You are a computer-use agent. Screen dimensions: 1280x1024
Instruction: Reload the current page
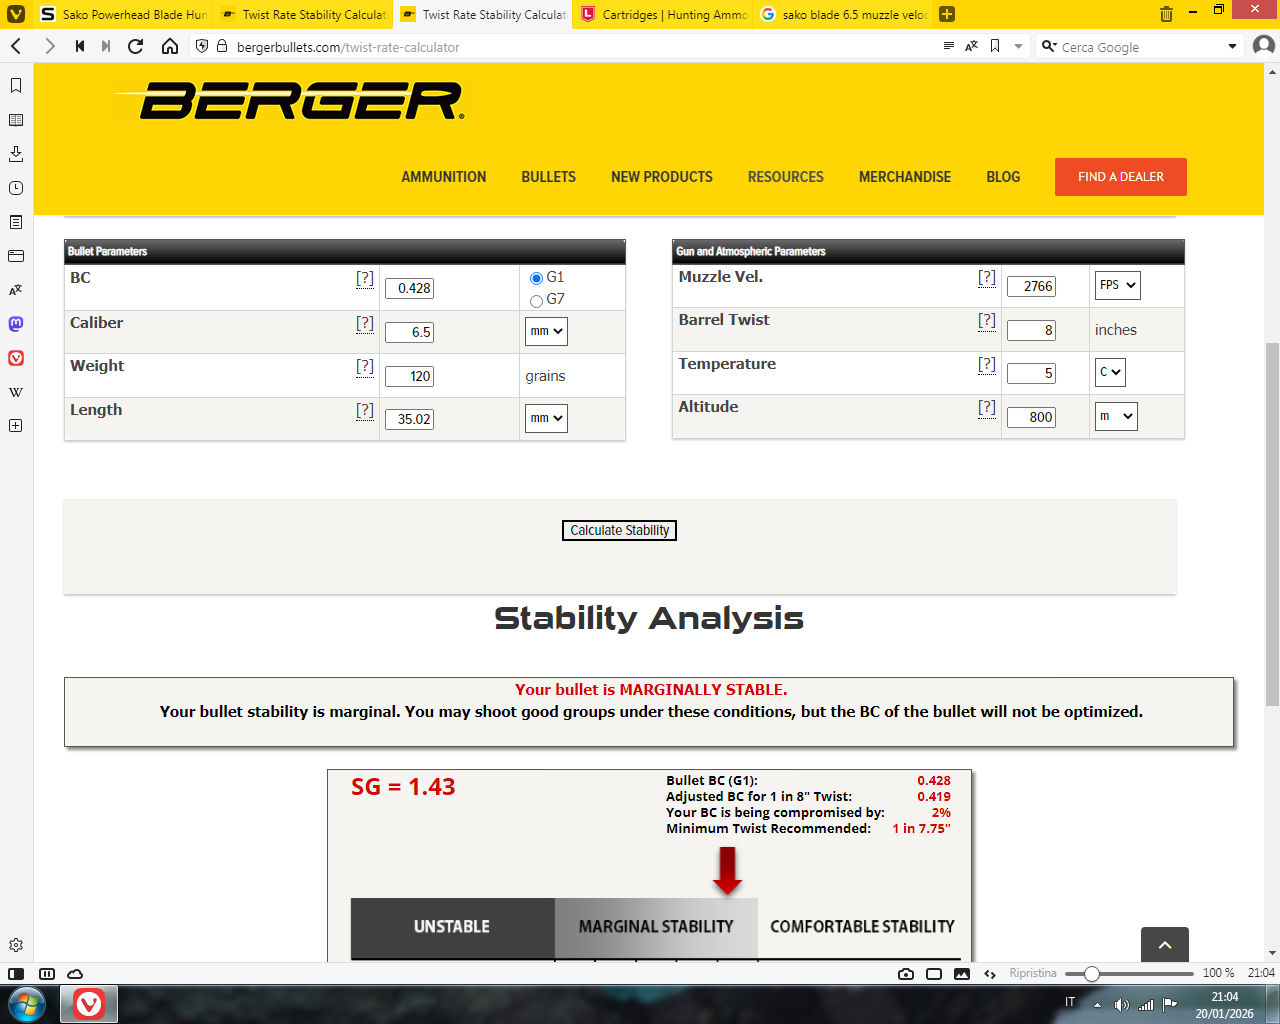(136, 46)
